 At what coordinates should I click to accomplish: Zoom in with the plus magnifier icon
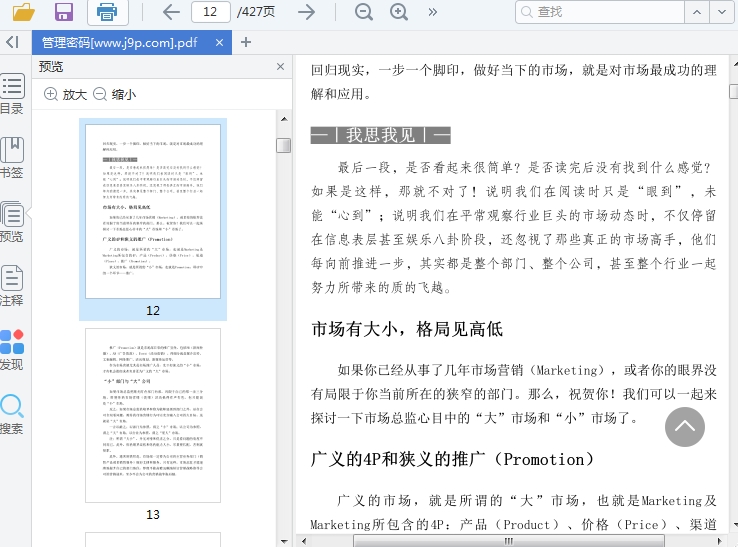pos(399,12)
